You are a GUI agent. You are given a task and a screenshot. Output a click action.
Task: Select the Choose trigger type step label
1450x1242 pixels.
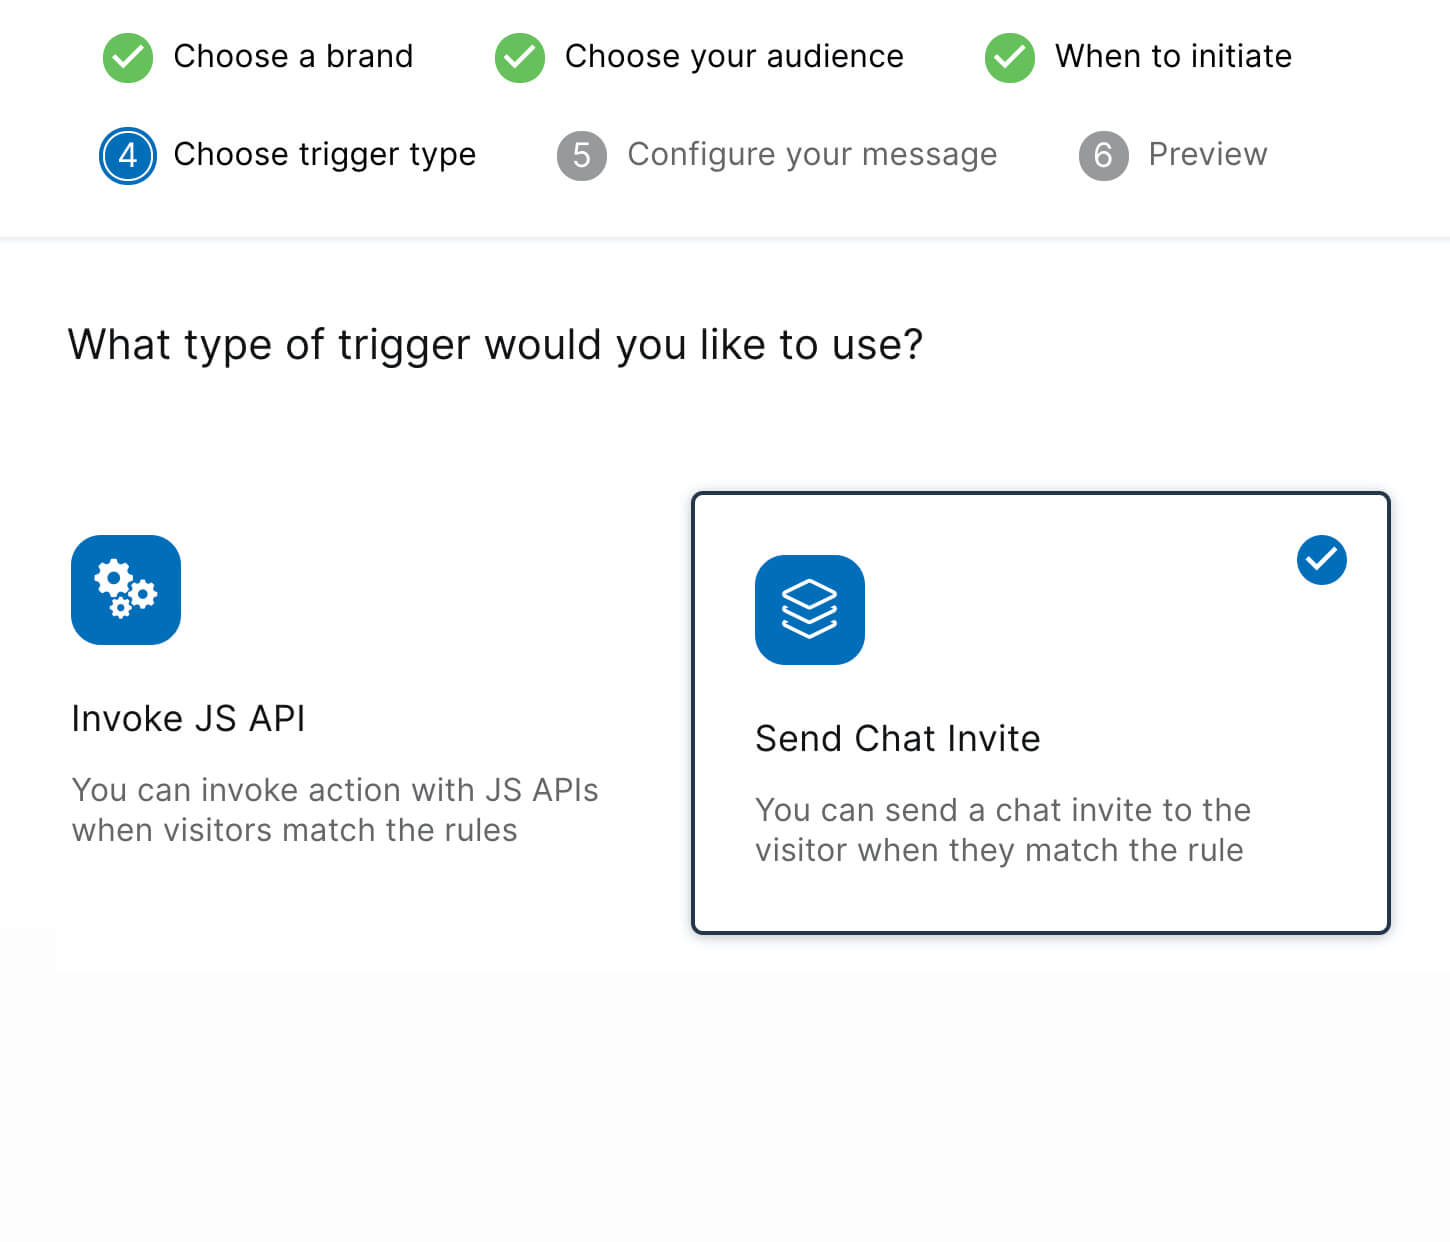click(x=324, y=155)
